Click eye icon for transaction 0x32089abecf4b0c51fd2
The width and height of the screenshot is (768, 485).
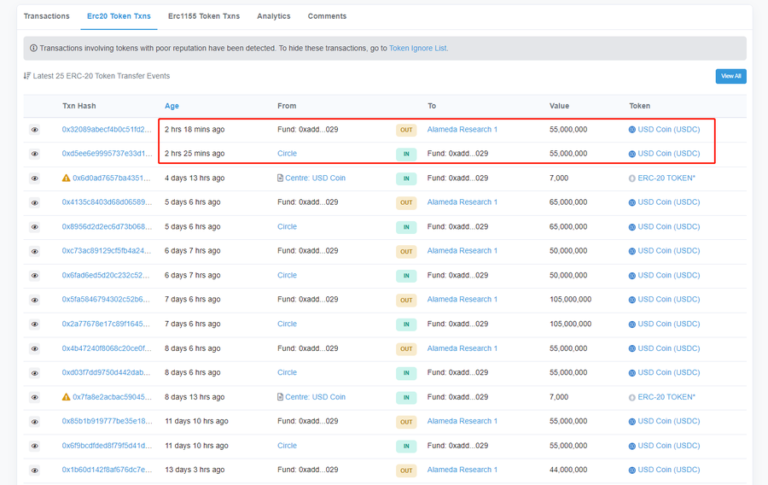pyautogui.click(x=34, y=130)
